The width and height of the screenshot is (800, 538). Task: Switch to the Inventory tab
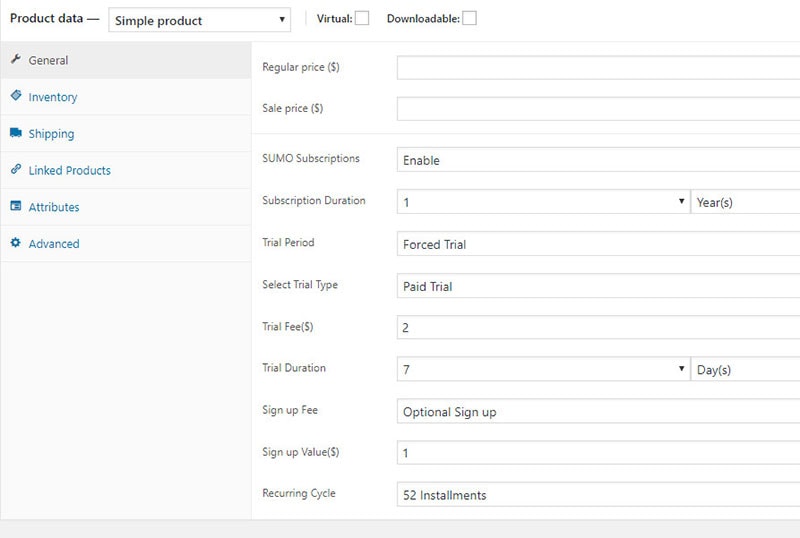[x=53, y=97]
